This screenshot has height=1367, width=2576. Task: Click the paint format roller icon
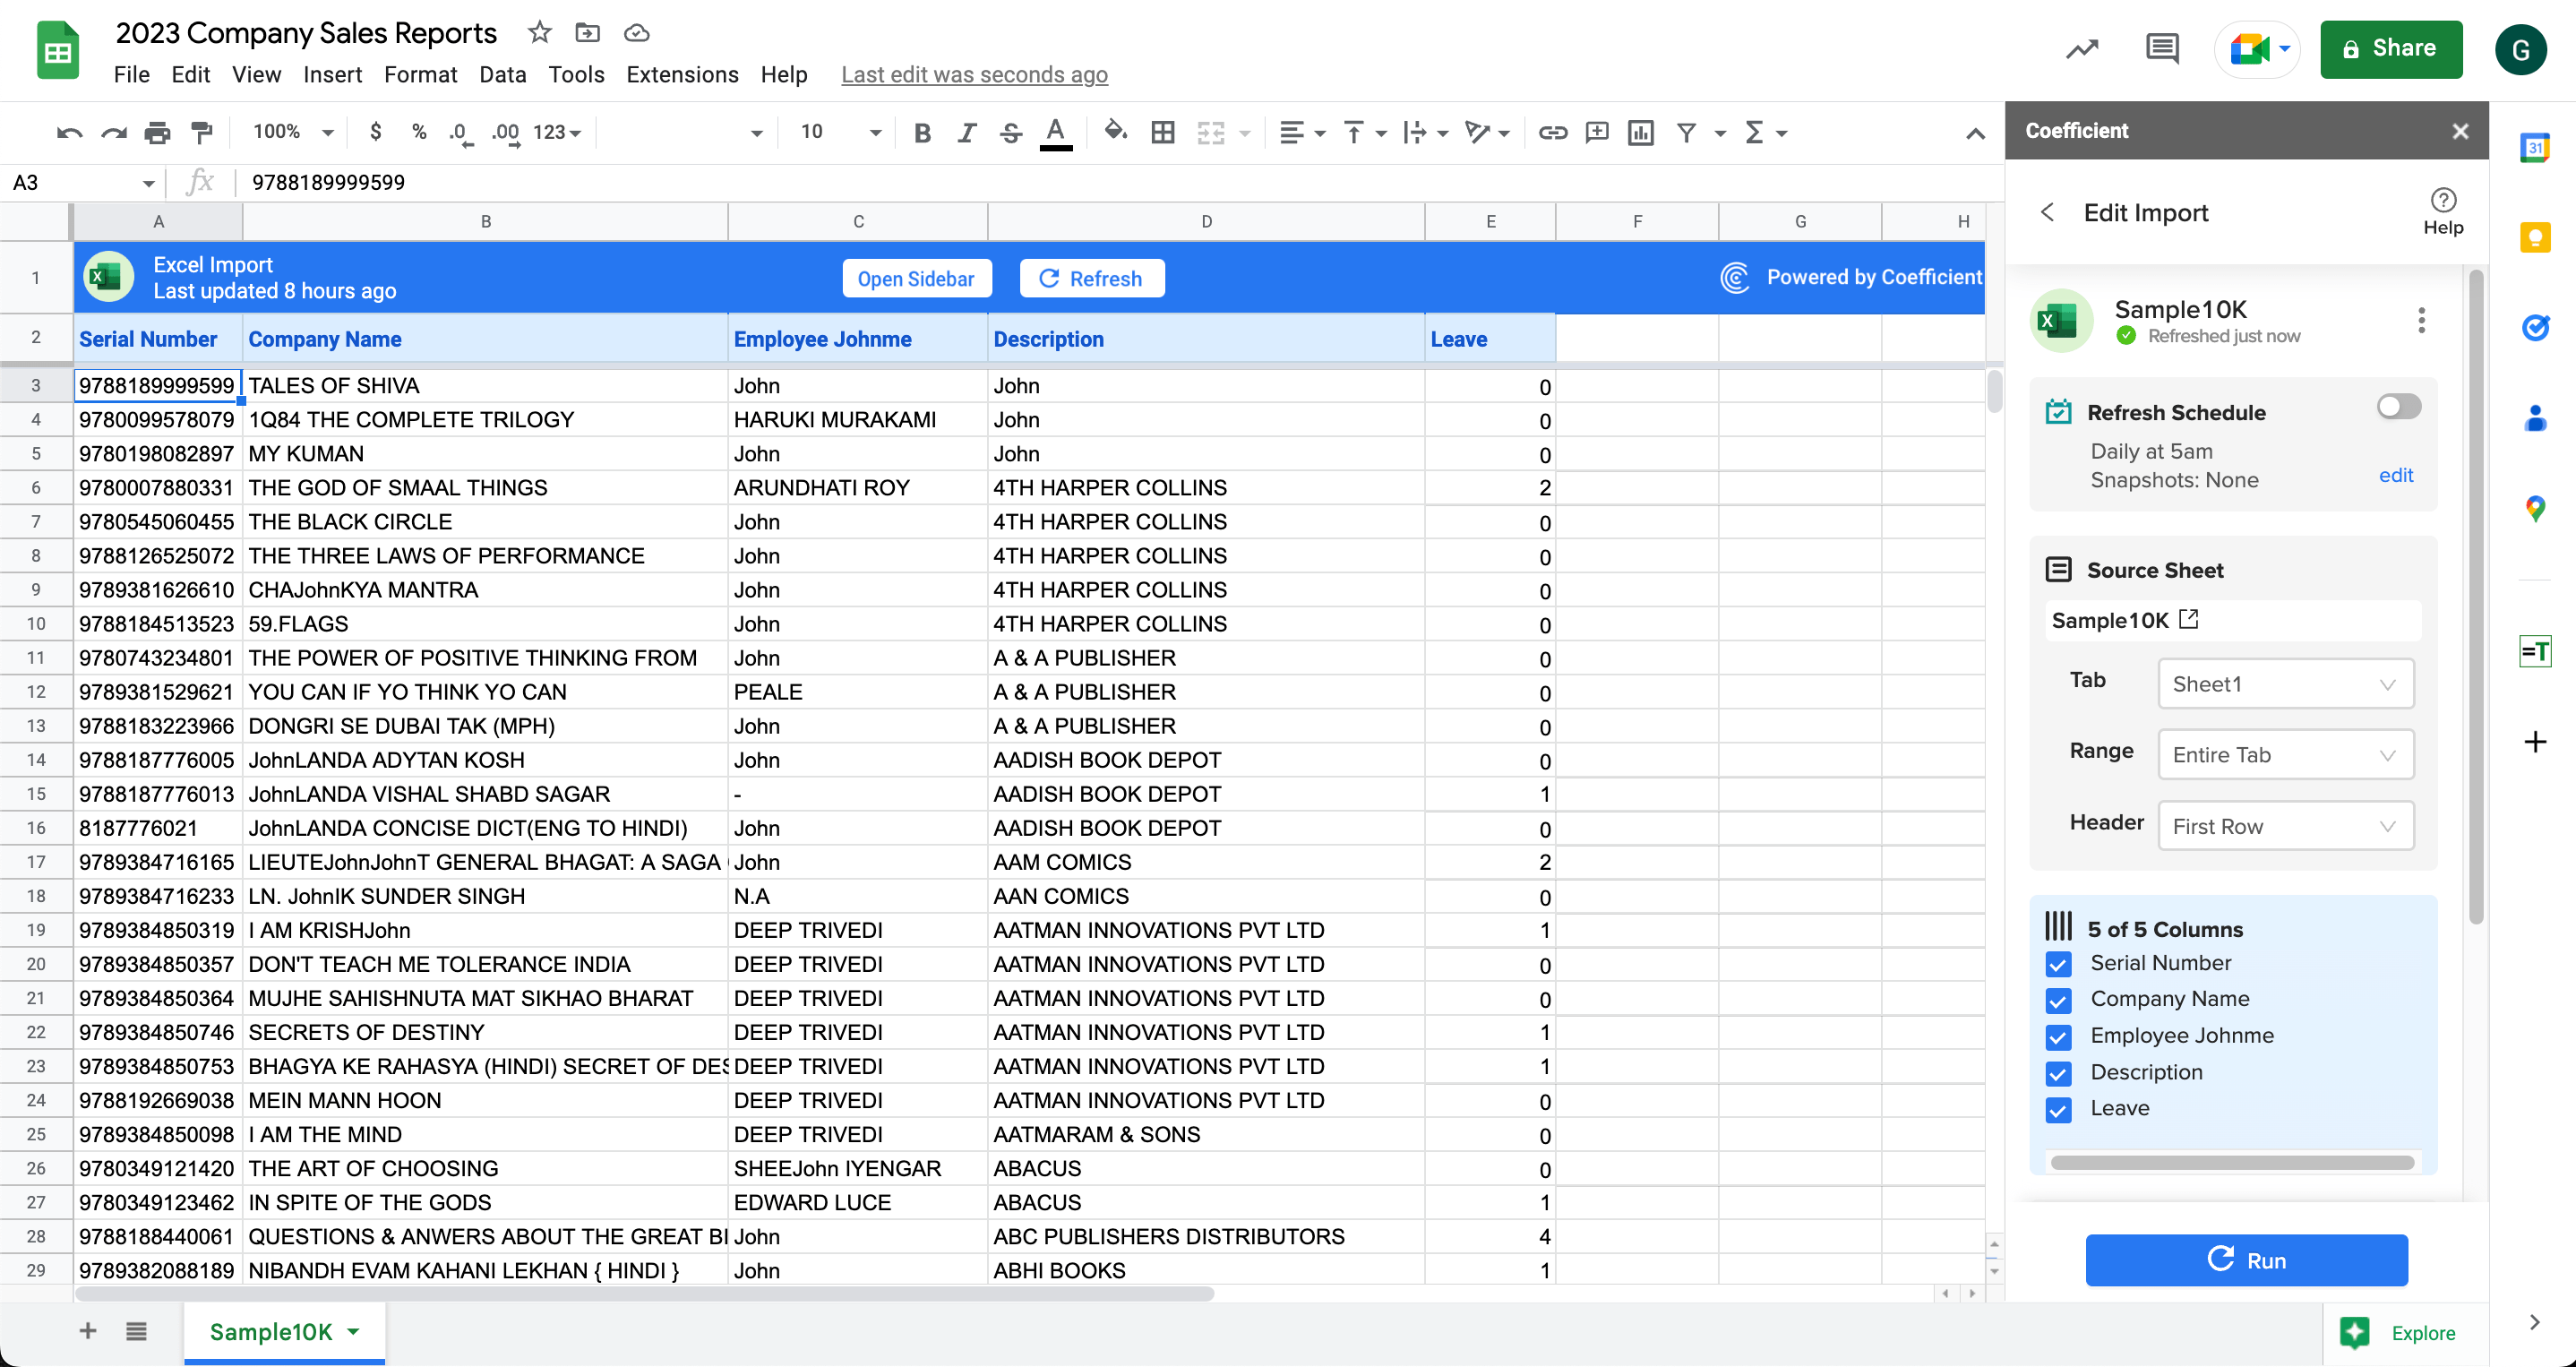pos(202,132)
